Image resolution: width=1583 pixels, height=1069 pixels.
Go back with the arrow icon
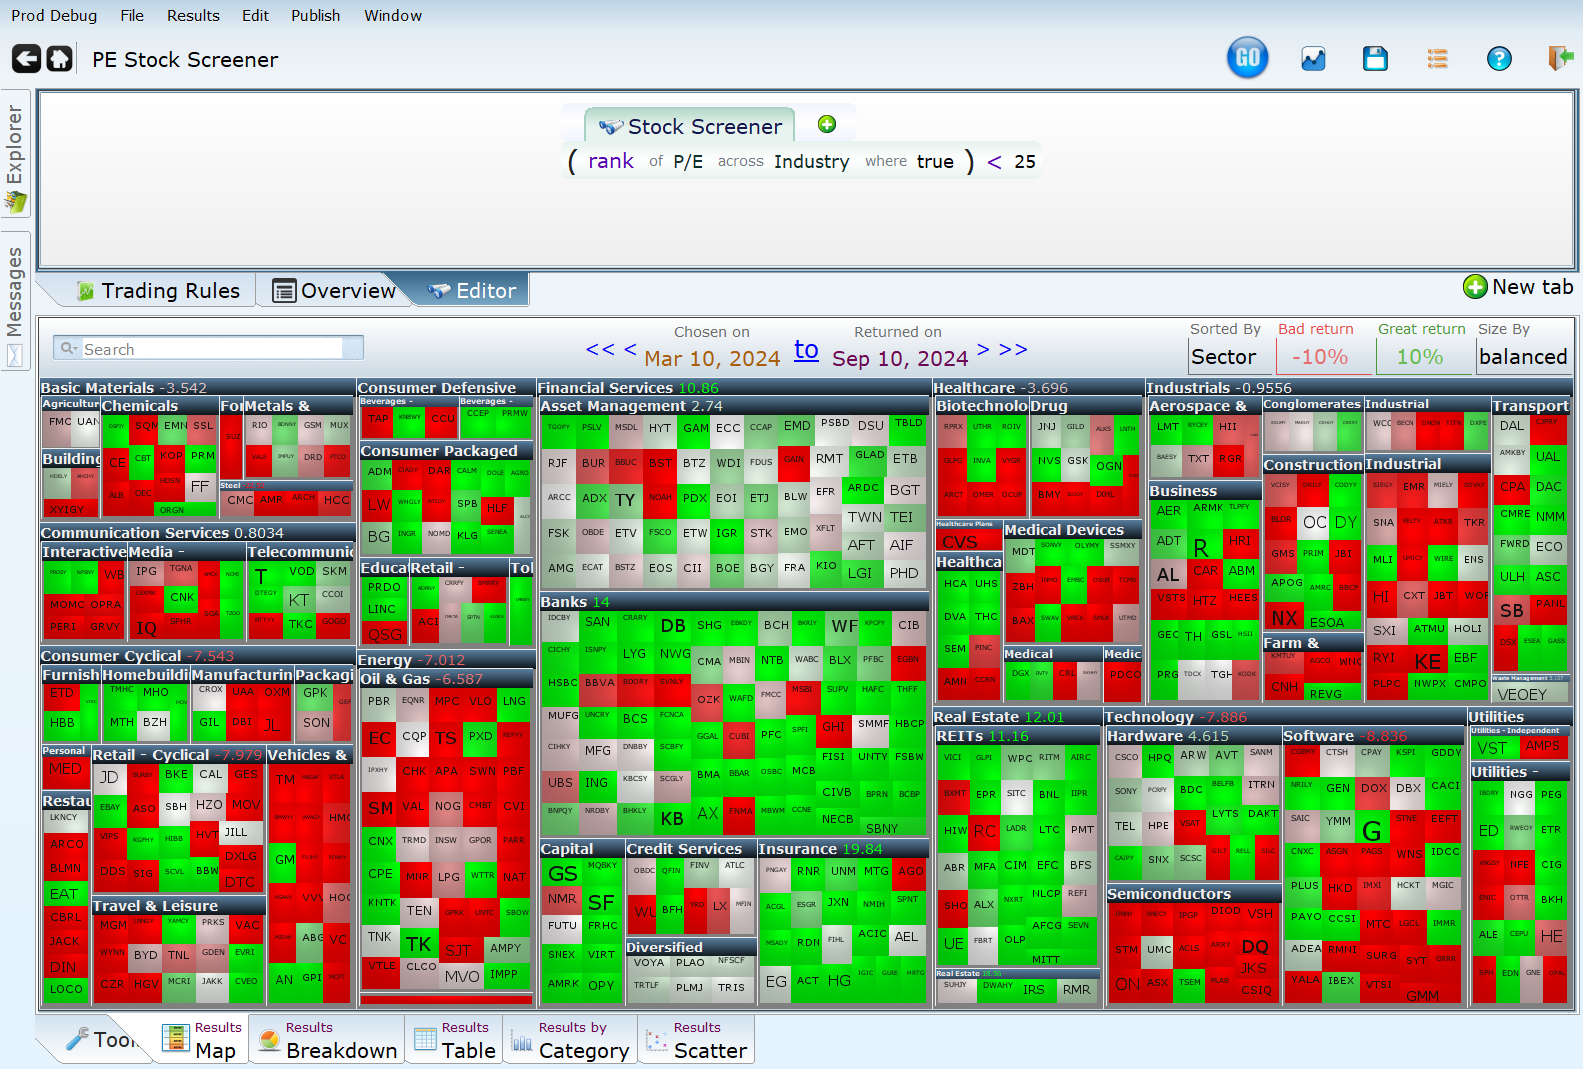pos(26,59)
